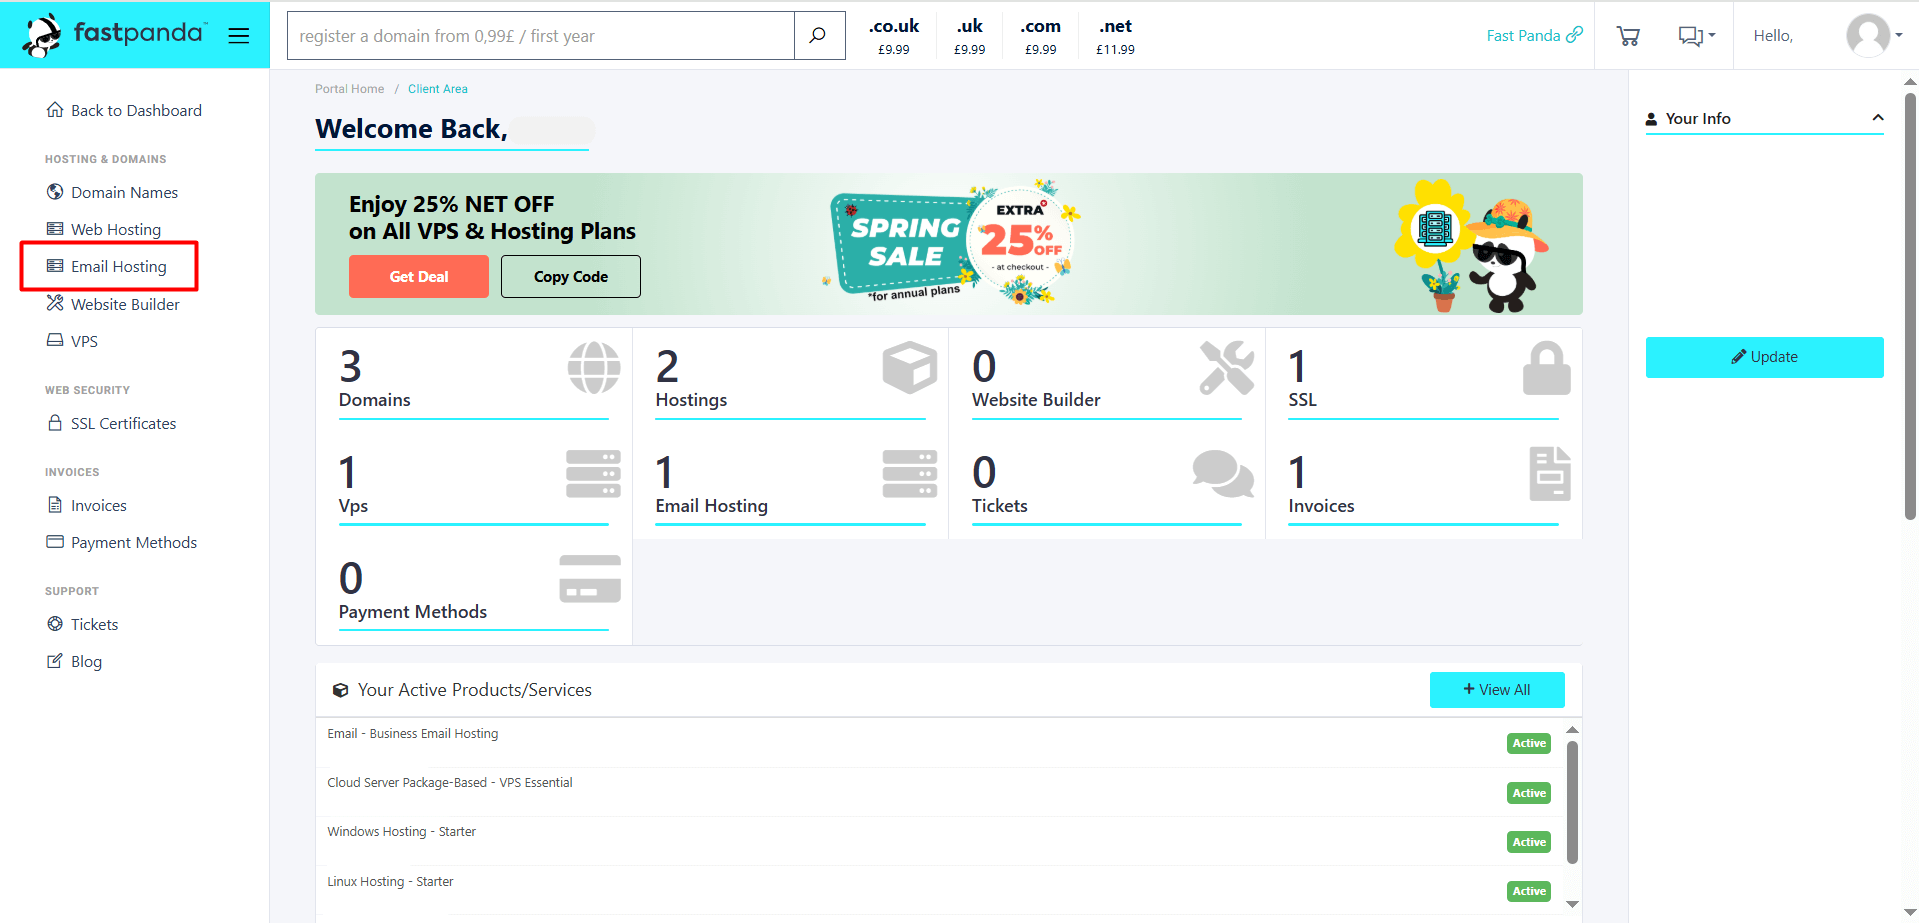Viewport: 1919px width, 923px height.
Task: Open the 2 Hostings stat card
Action: click(790, 380)
